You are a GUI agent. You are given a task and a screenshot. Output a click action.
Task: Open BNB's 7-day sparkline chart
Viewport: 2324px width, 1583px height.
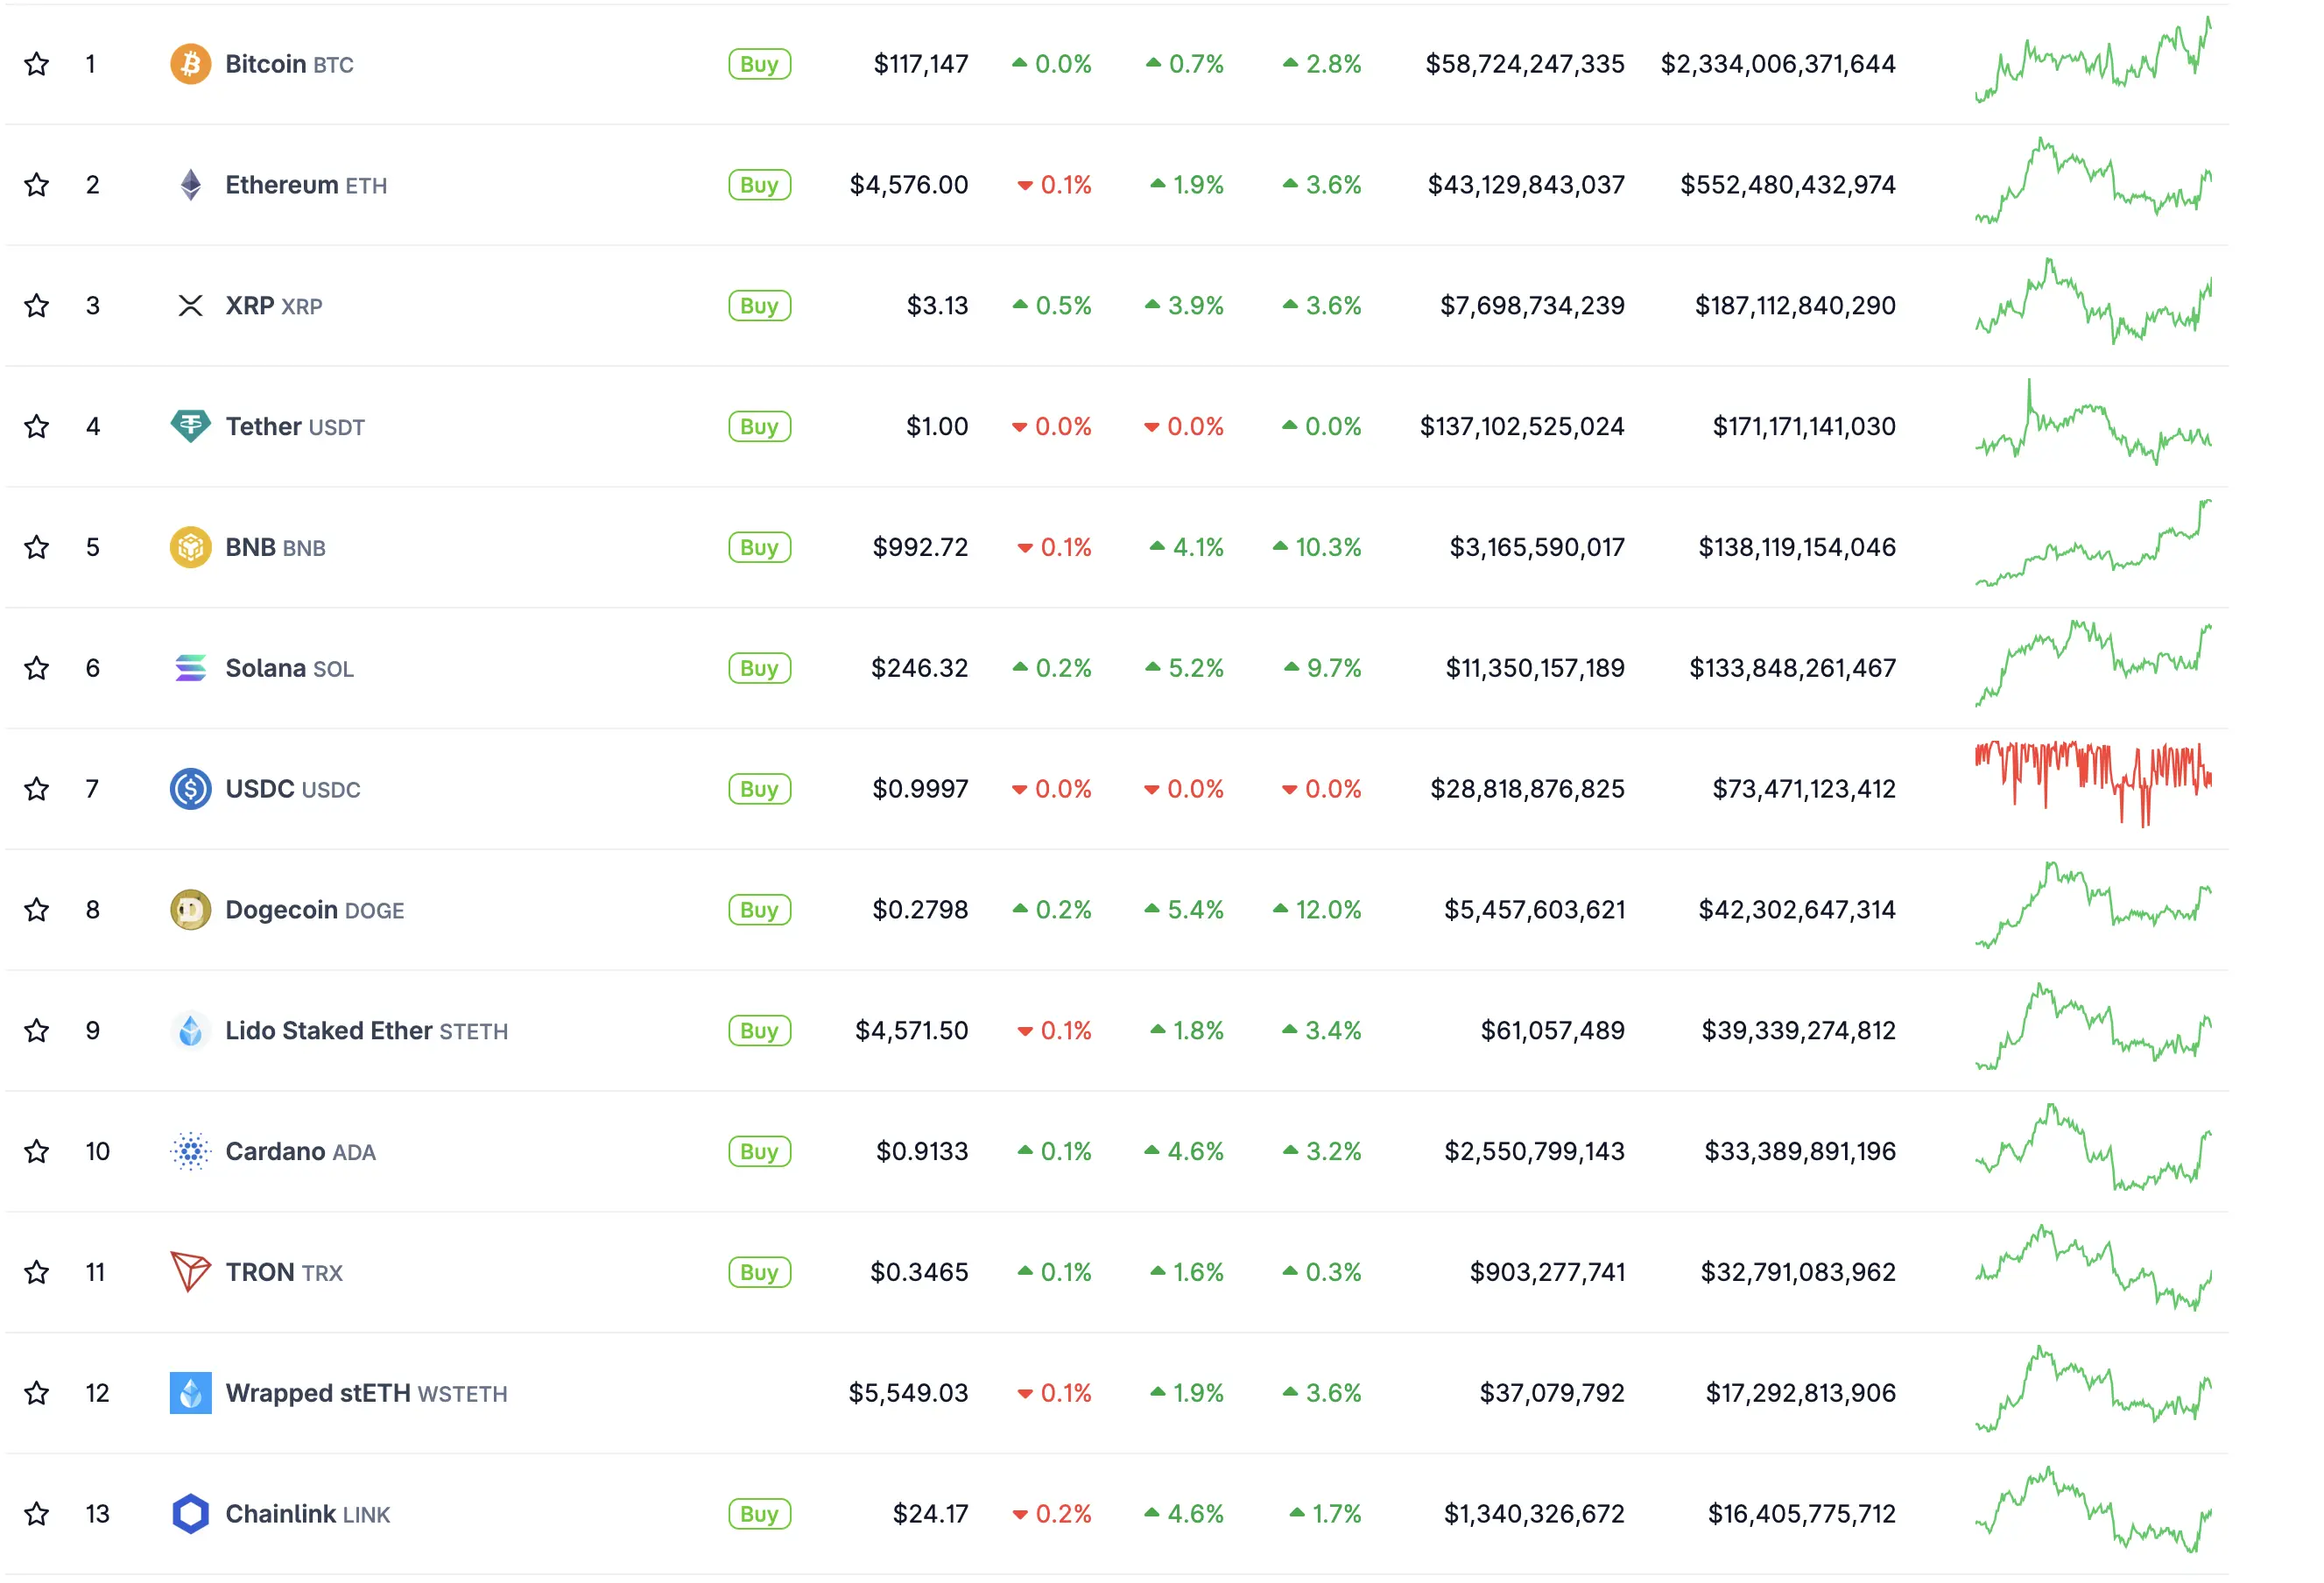pos(2094,543)
